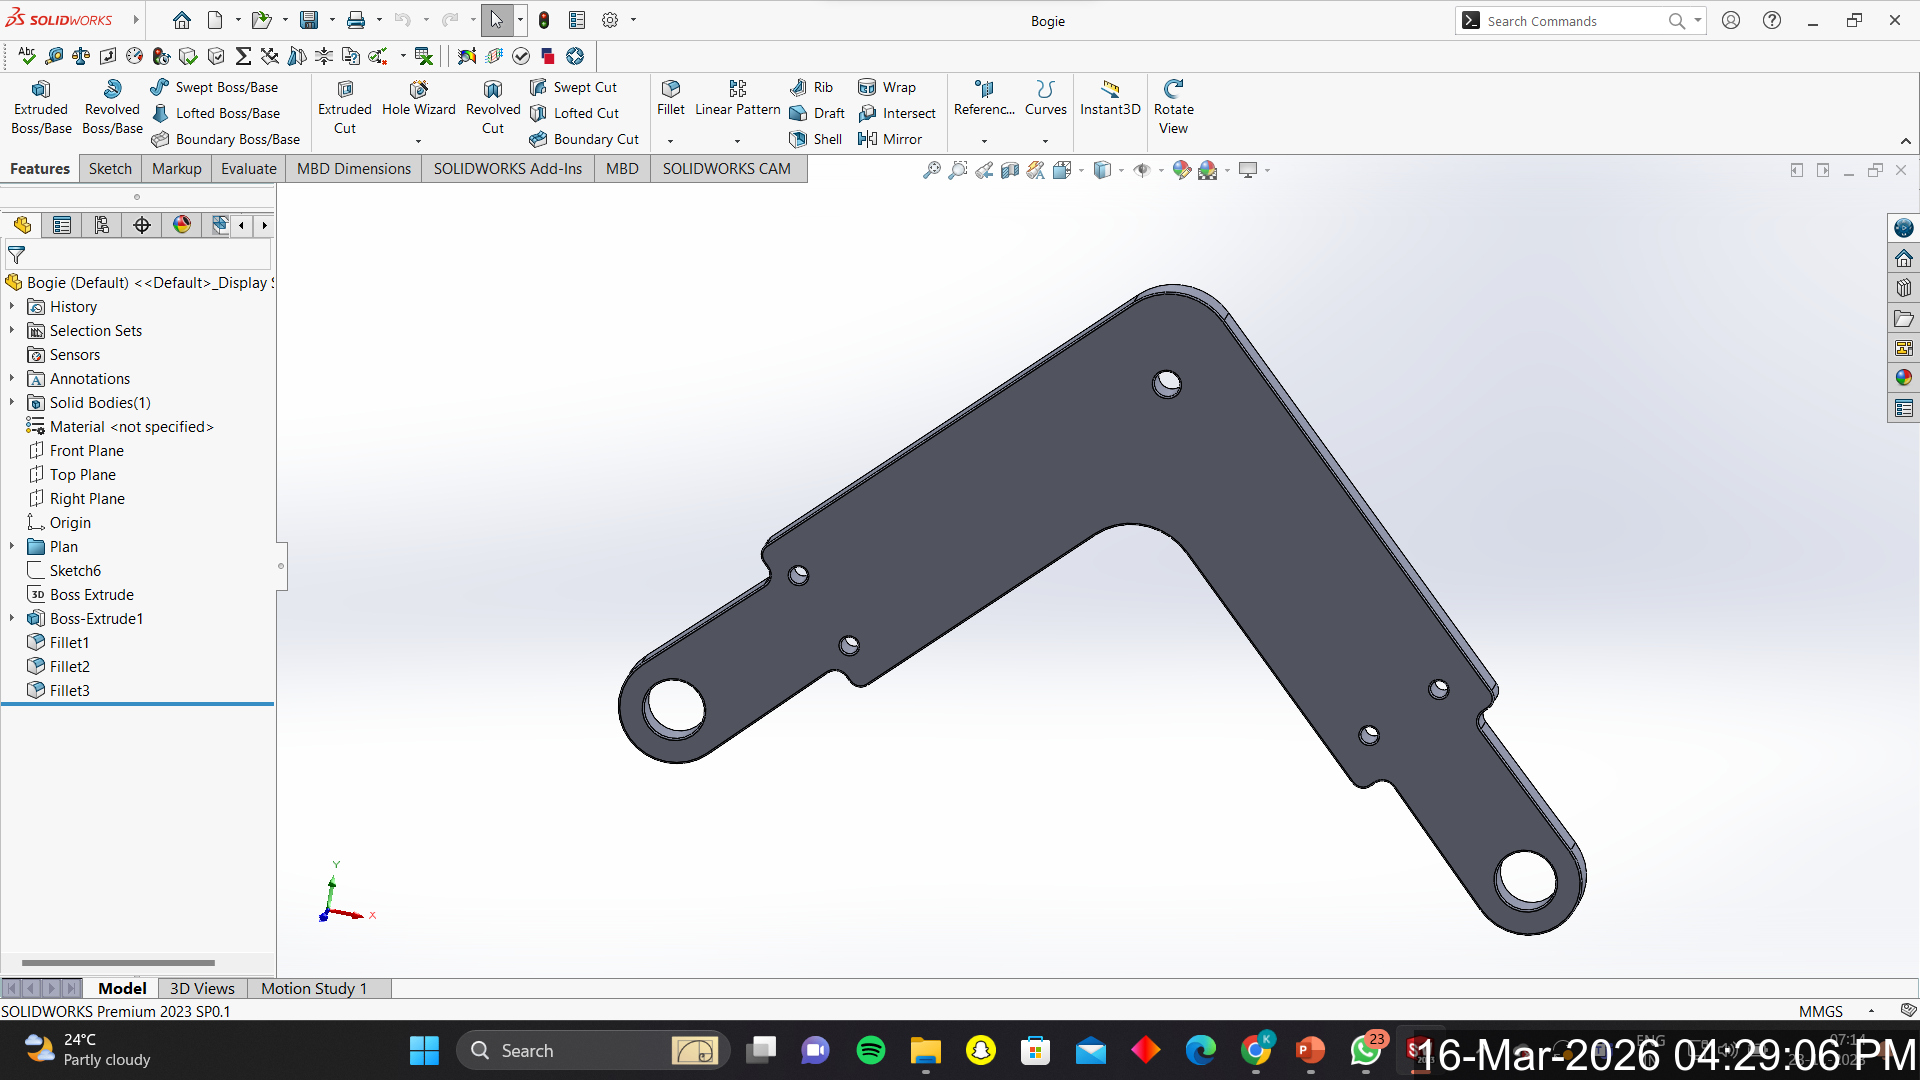Expand the Solid Bodies(1) tree node

click(x=12, y=402)
